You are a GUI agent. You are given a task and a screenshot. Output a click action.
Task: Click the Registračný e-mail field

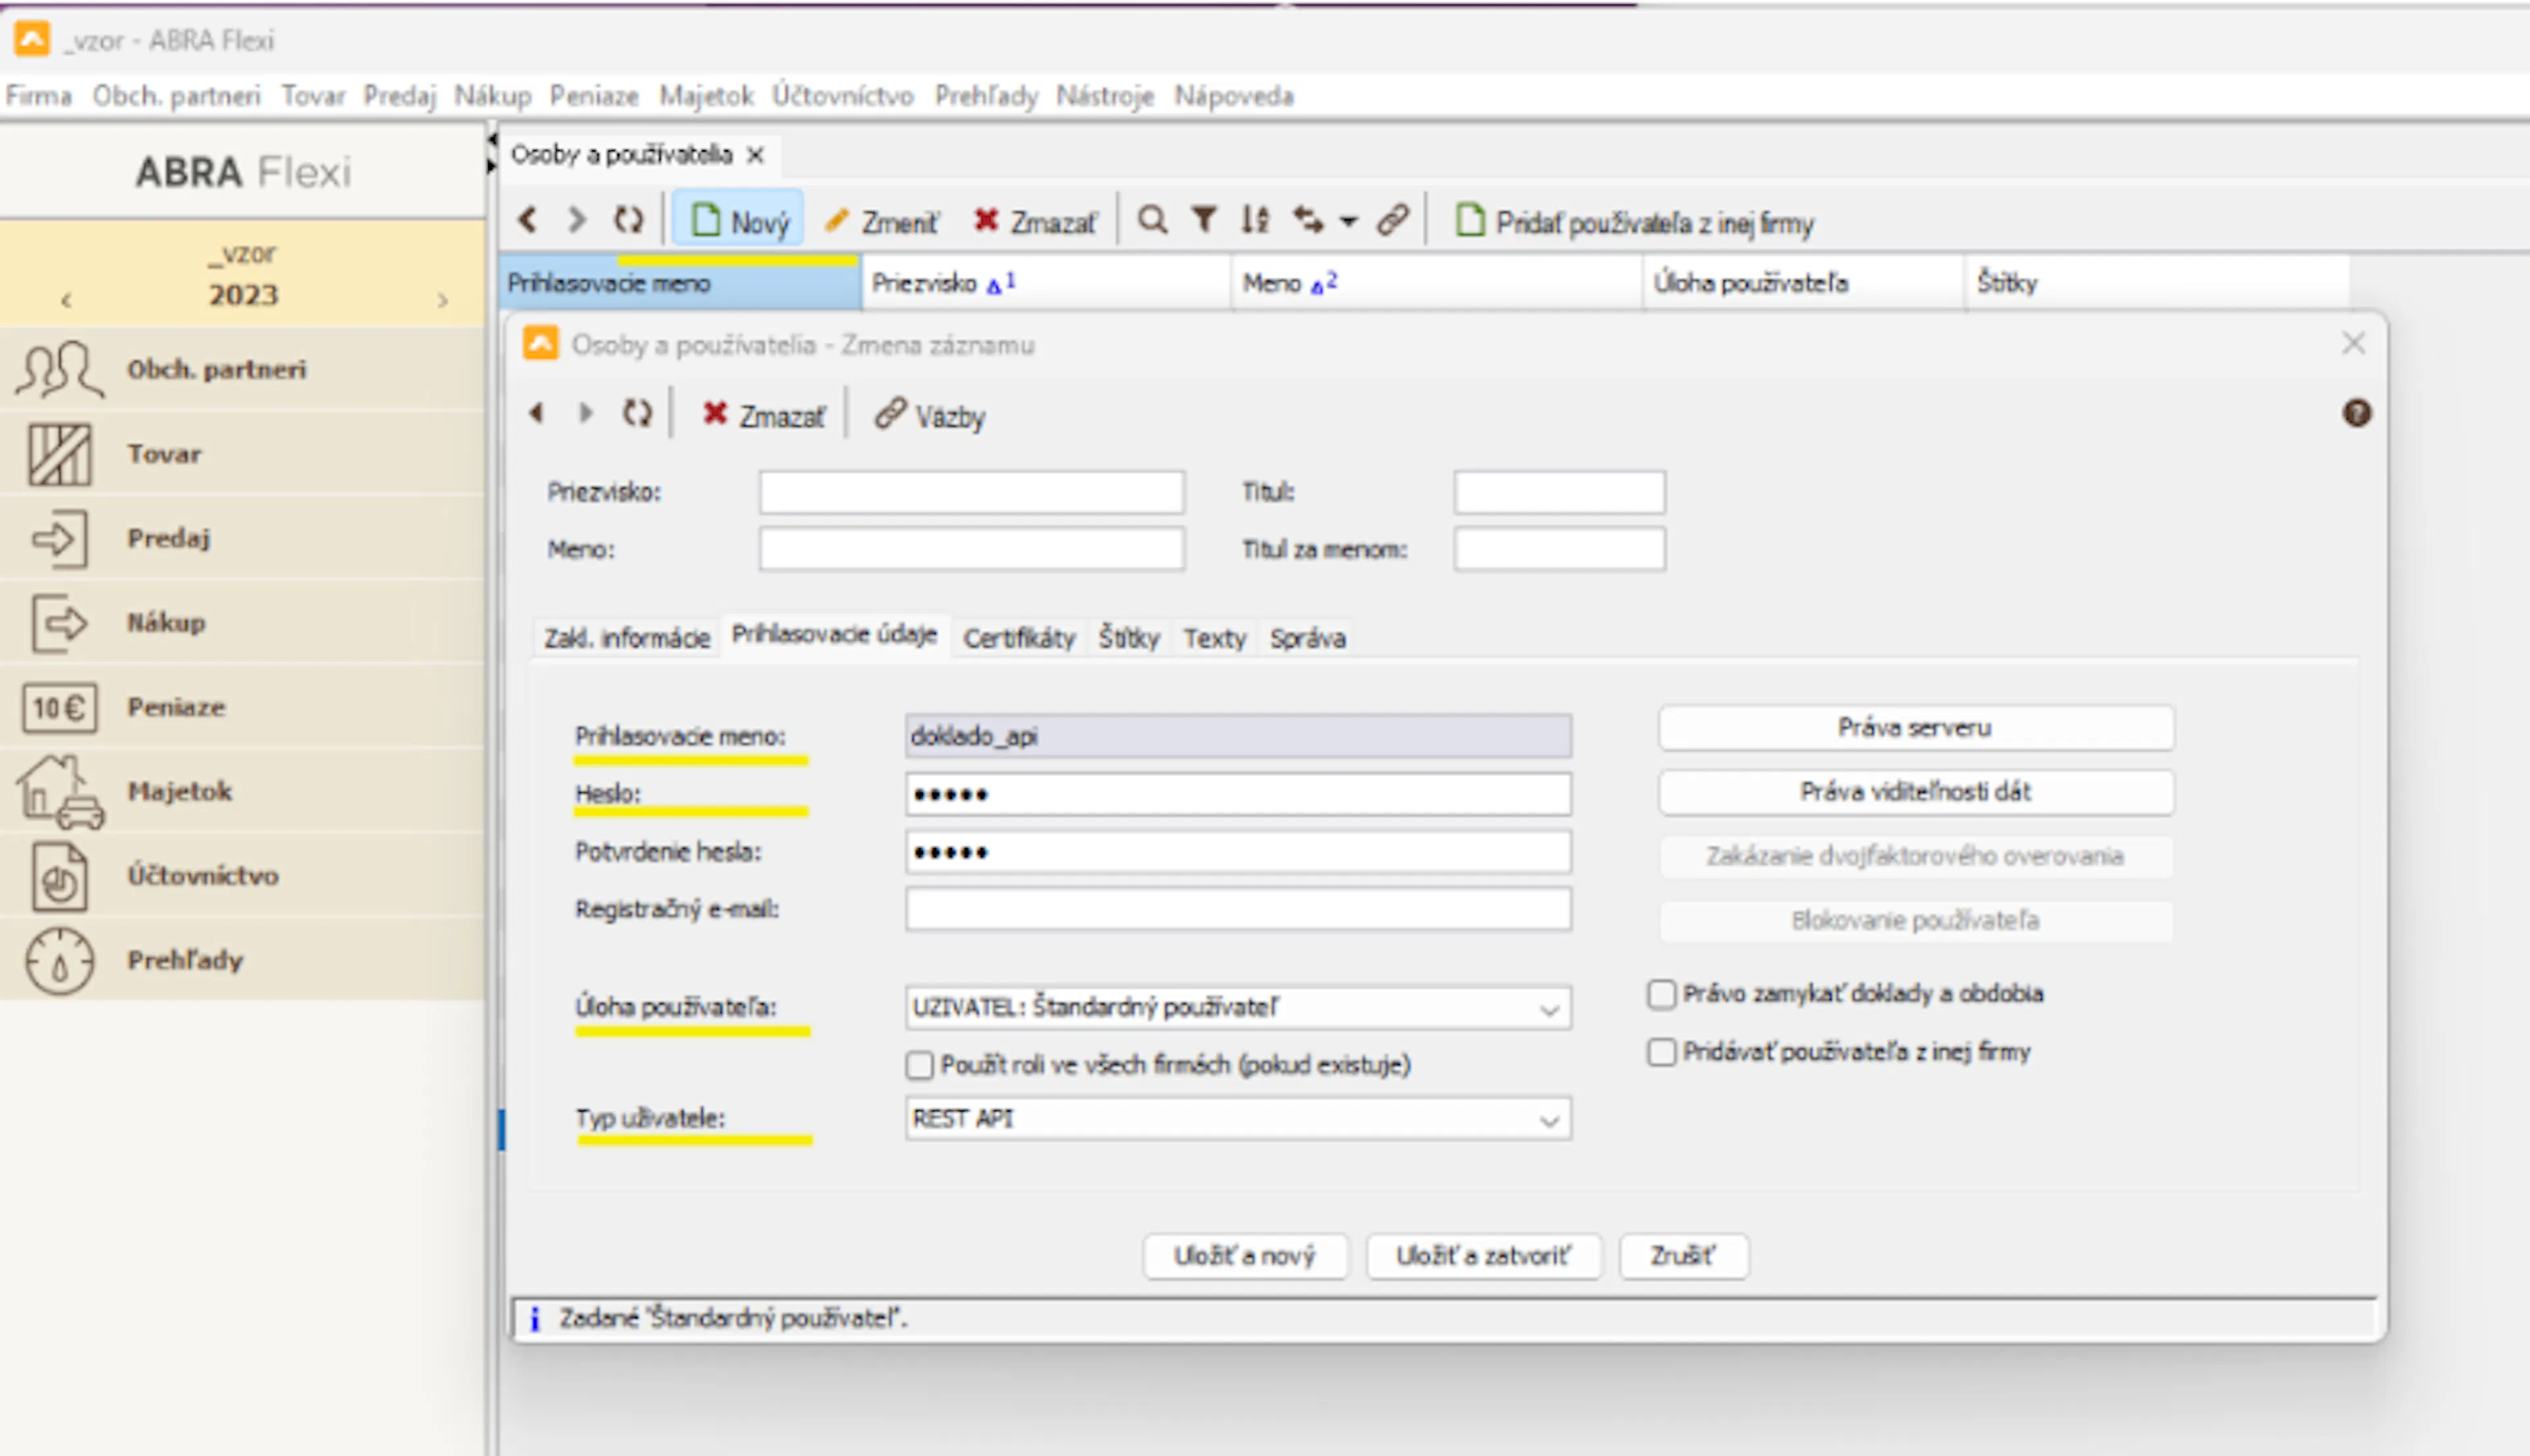point(1238,909)
